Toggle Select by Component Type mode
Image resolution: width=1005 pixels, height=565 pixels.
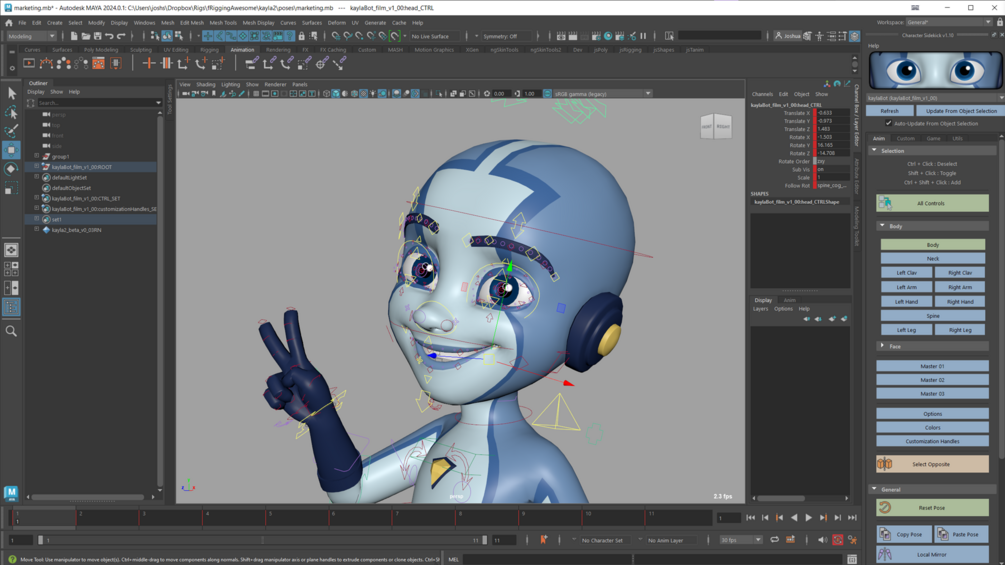point(179,36)
